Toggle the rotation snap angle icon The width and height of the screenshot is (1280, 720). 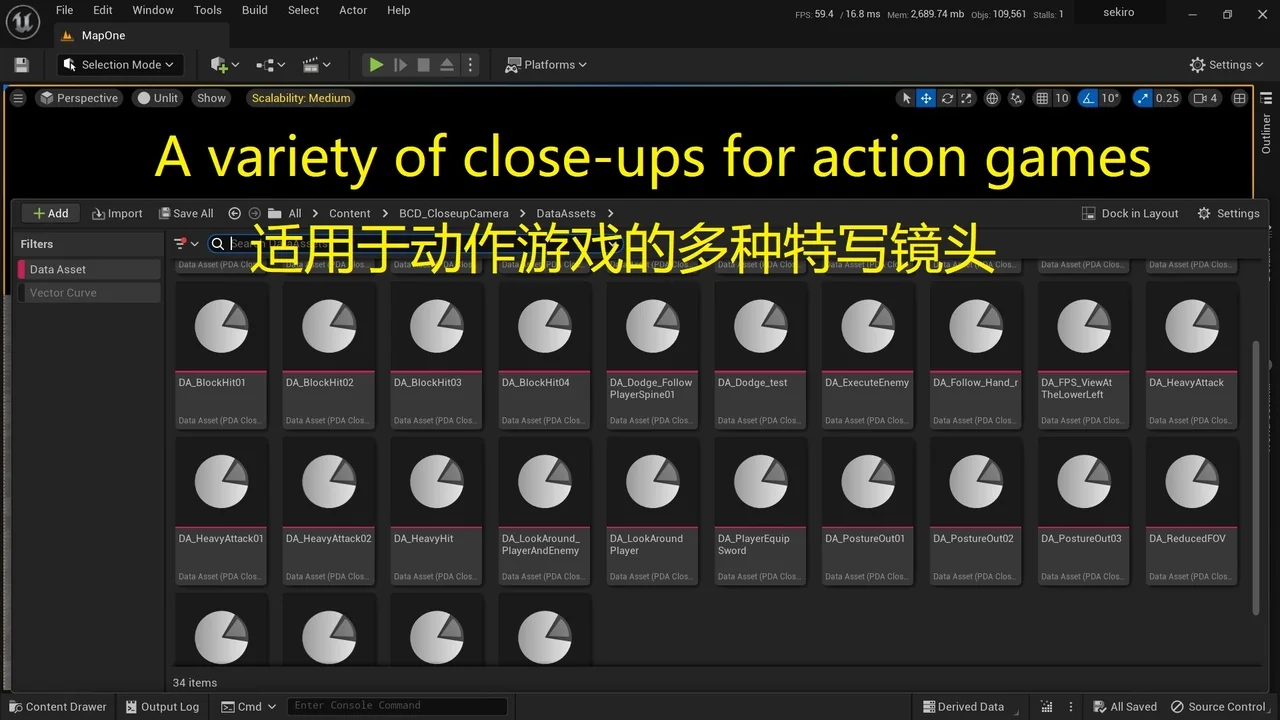coord(1087,98)
